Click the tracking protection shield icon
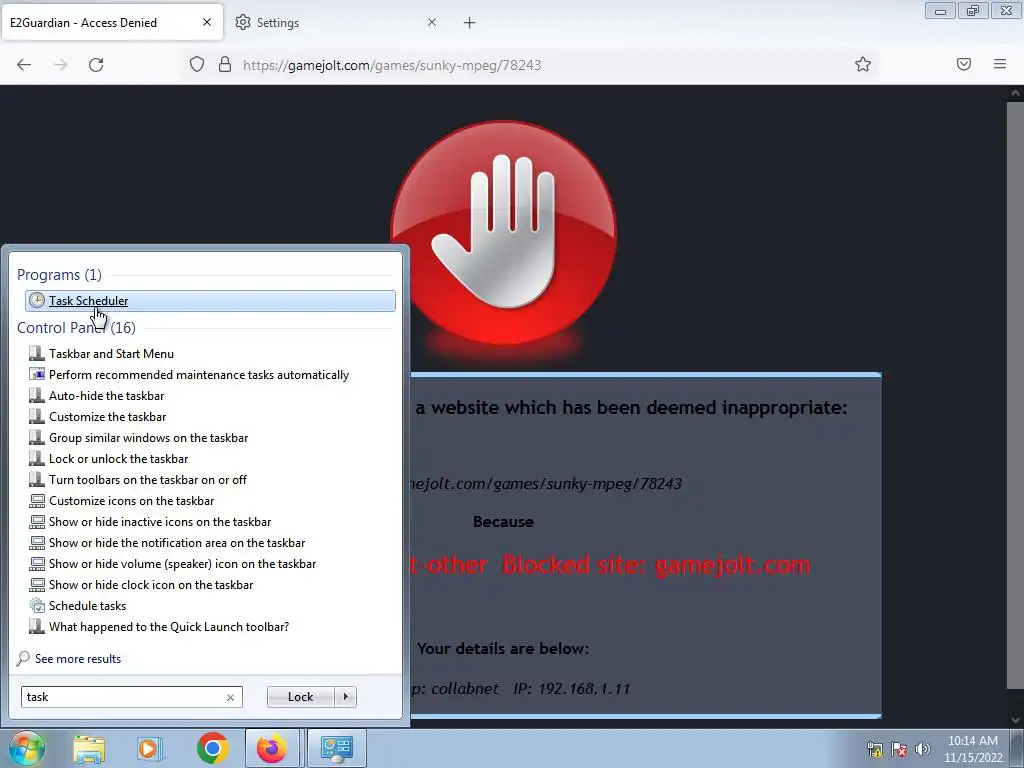This screenshot has width=1024, height=768. click(x=197, y=64)
